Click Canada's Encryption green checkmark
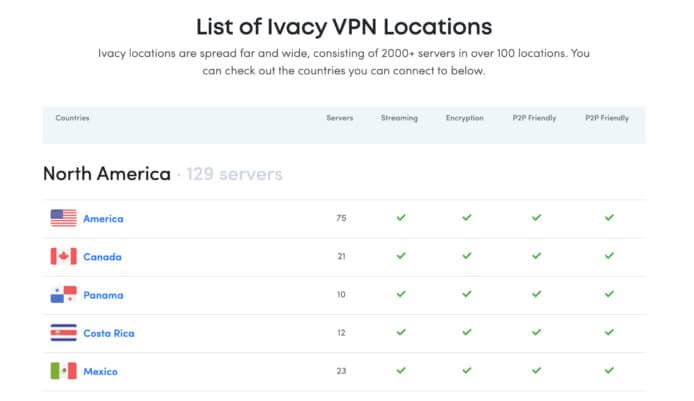 tap(467, 256)
